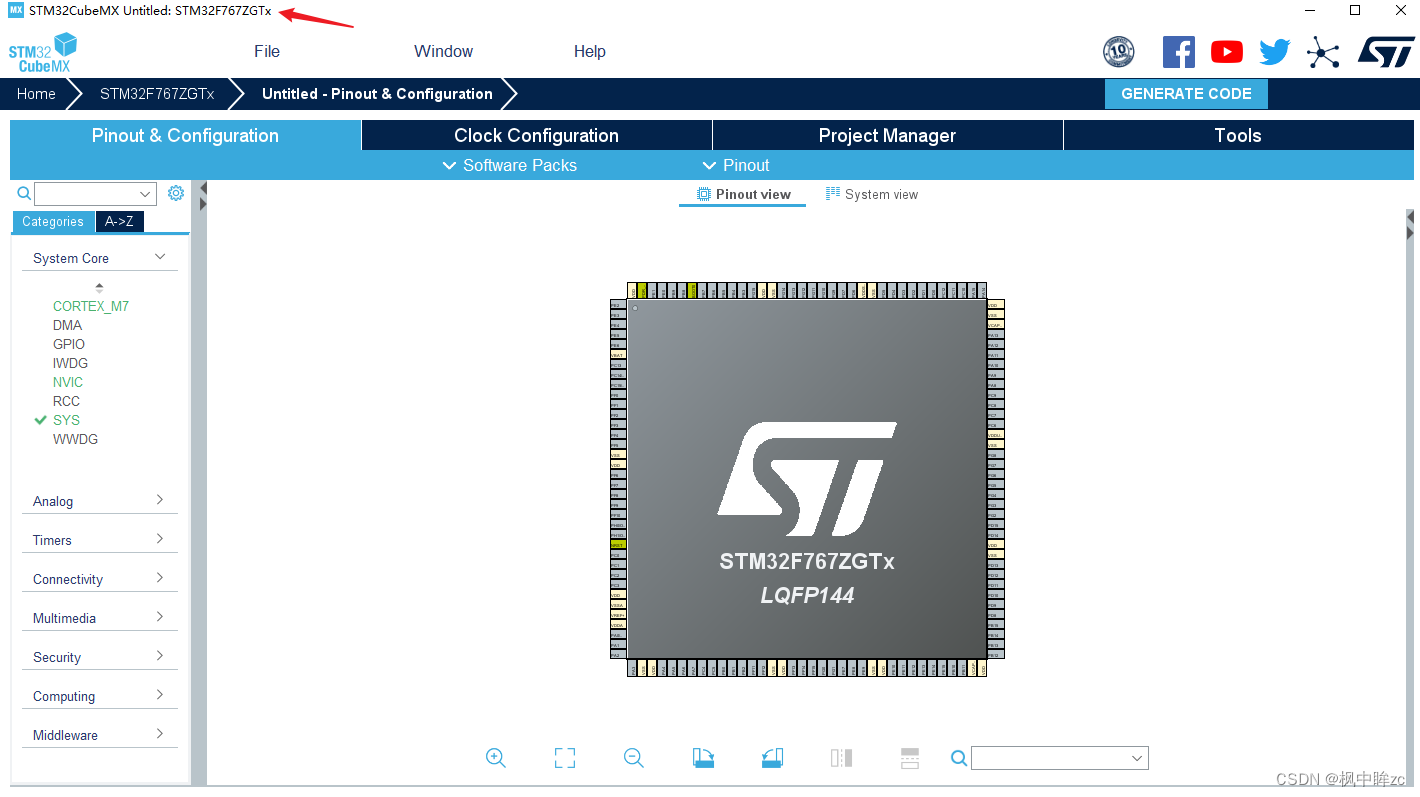
Task: Rotate the chip clockwise
Action: pyautogui.click(x=703, y=757)
